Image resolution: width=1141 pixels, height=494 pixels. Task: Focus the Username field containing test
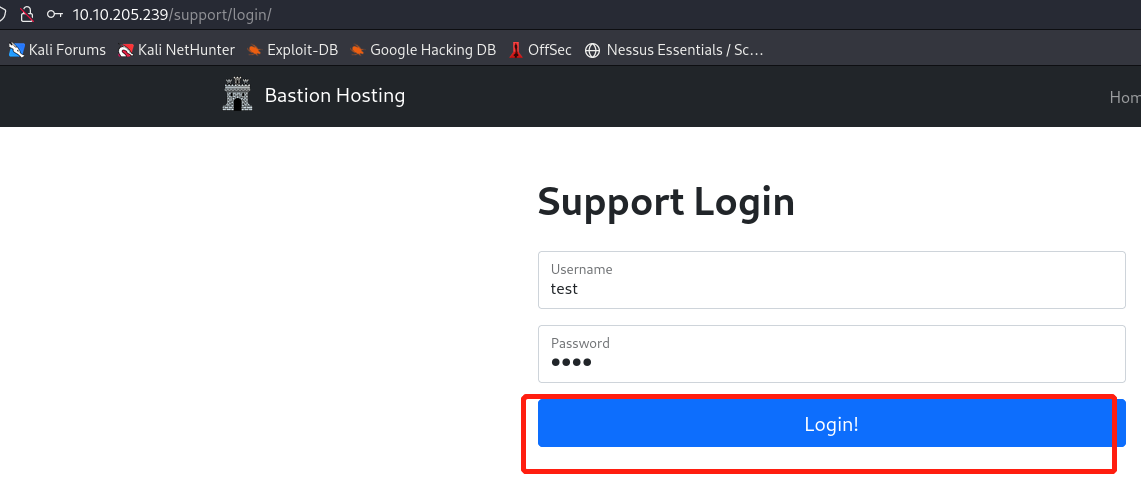[831, 289]
